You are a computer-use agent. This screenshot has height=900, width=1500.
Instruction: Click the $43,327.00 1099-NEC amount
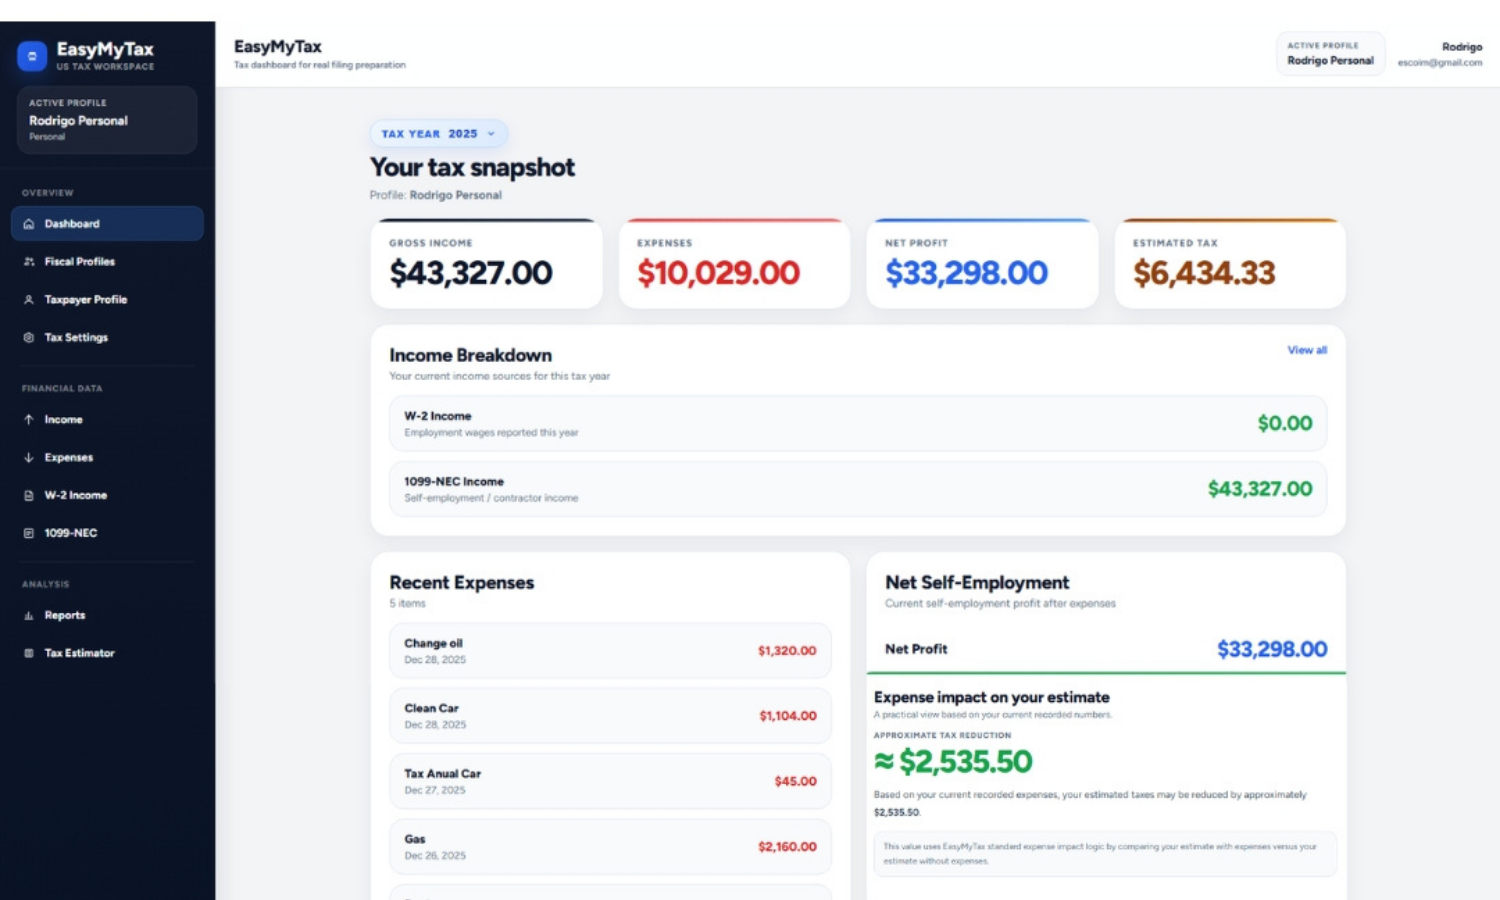tap(1260, 489)
